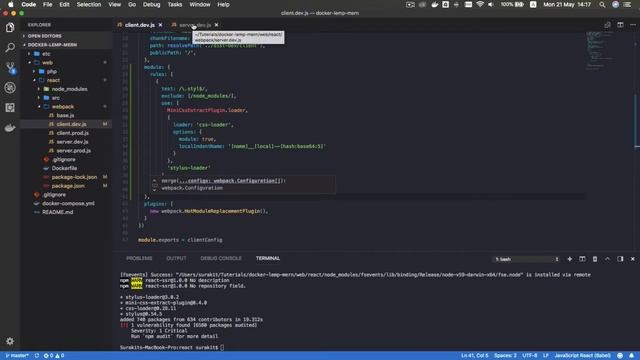Open the Manage gear in activity bar

(x=10, y=341)
